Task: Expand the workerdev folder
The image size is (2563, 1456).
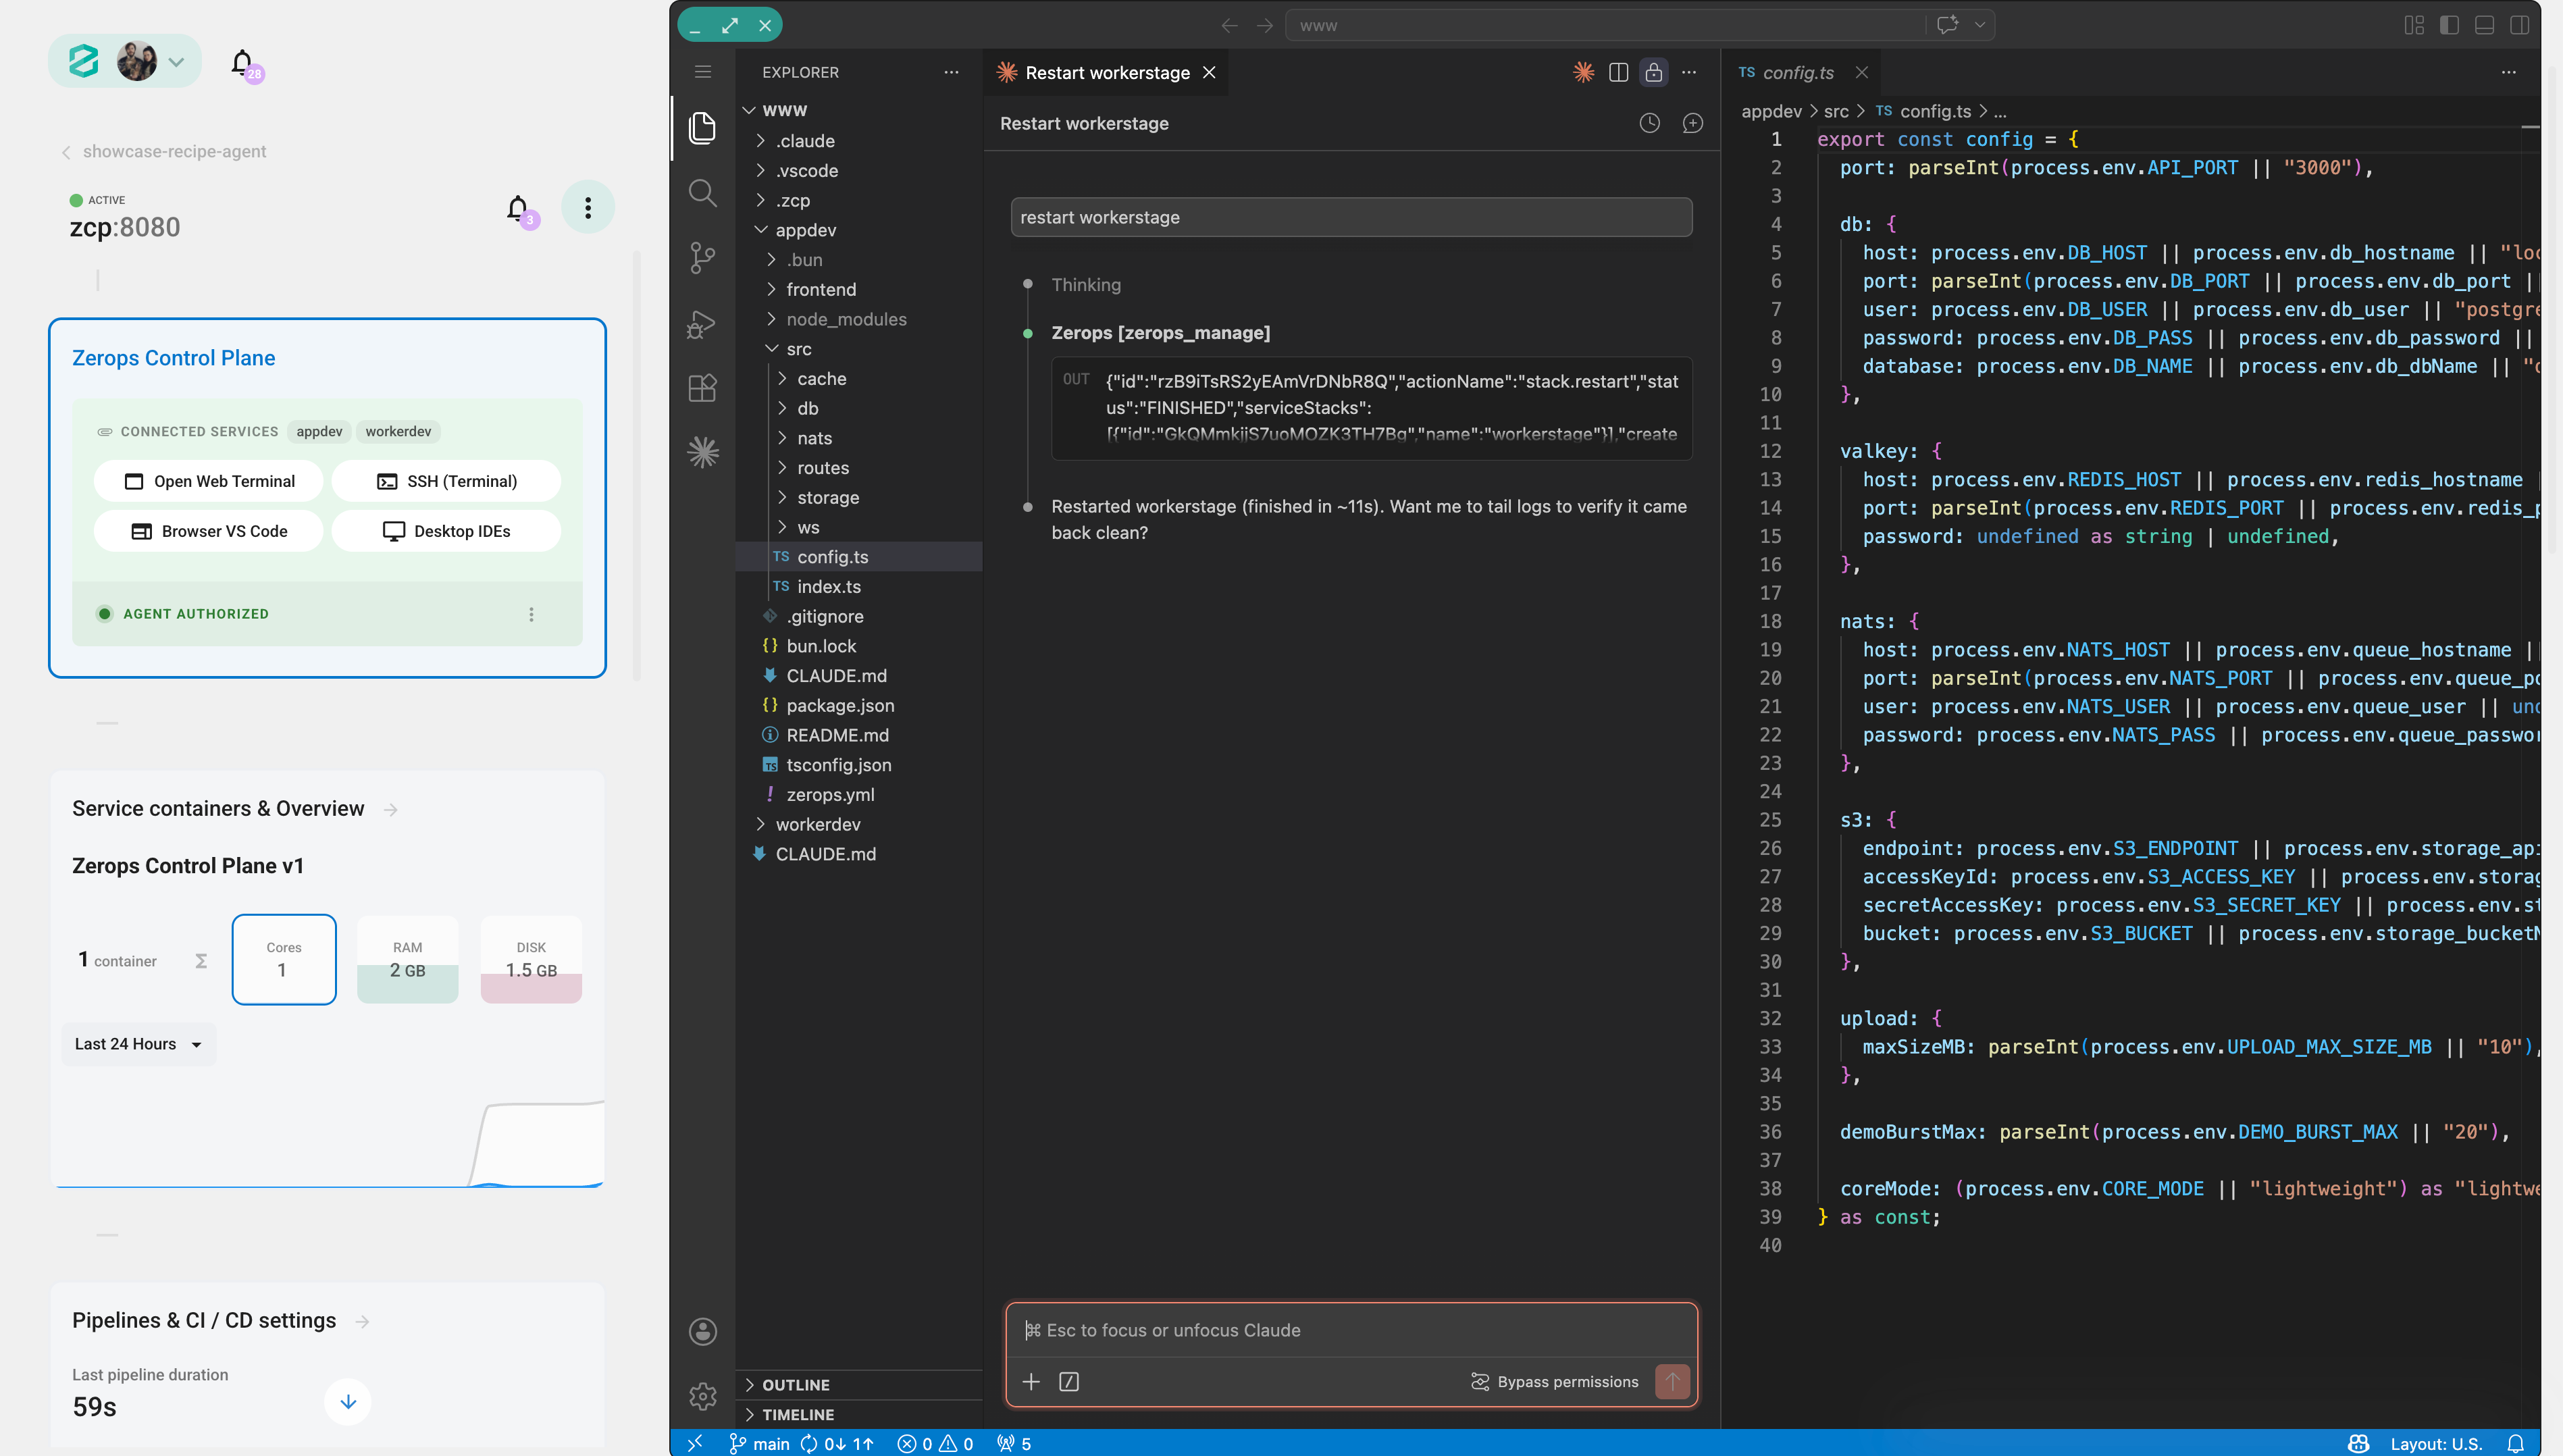Action: (x=859, y=824)
